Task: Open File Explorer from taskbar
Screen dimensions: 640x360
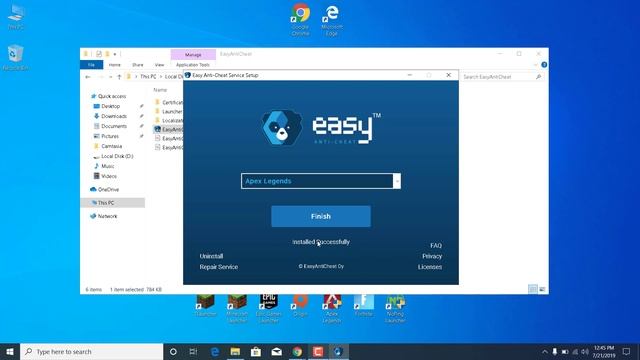Action: coord(235,351)
